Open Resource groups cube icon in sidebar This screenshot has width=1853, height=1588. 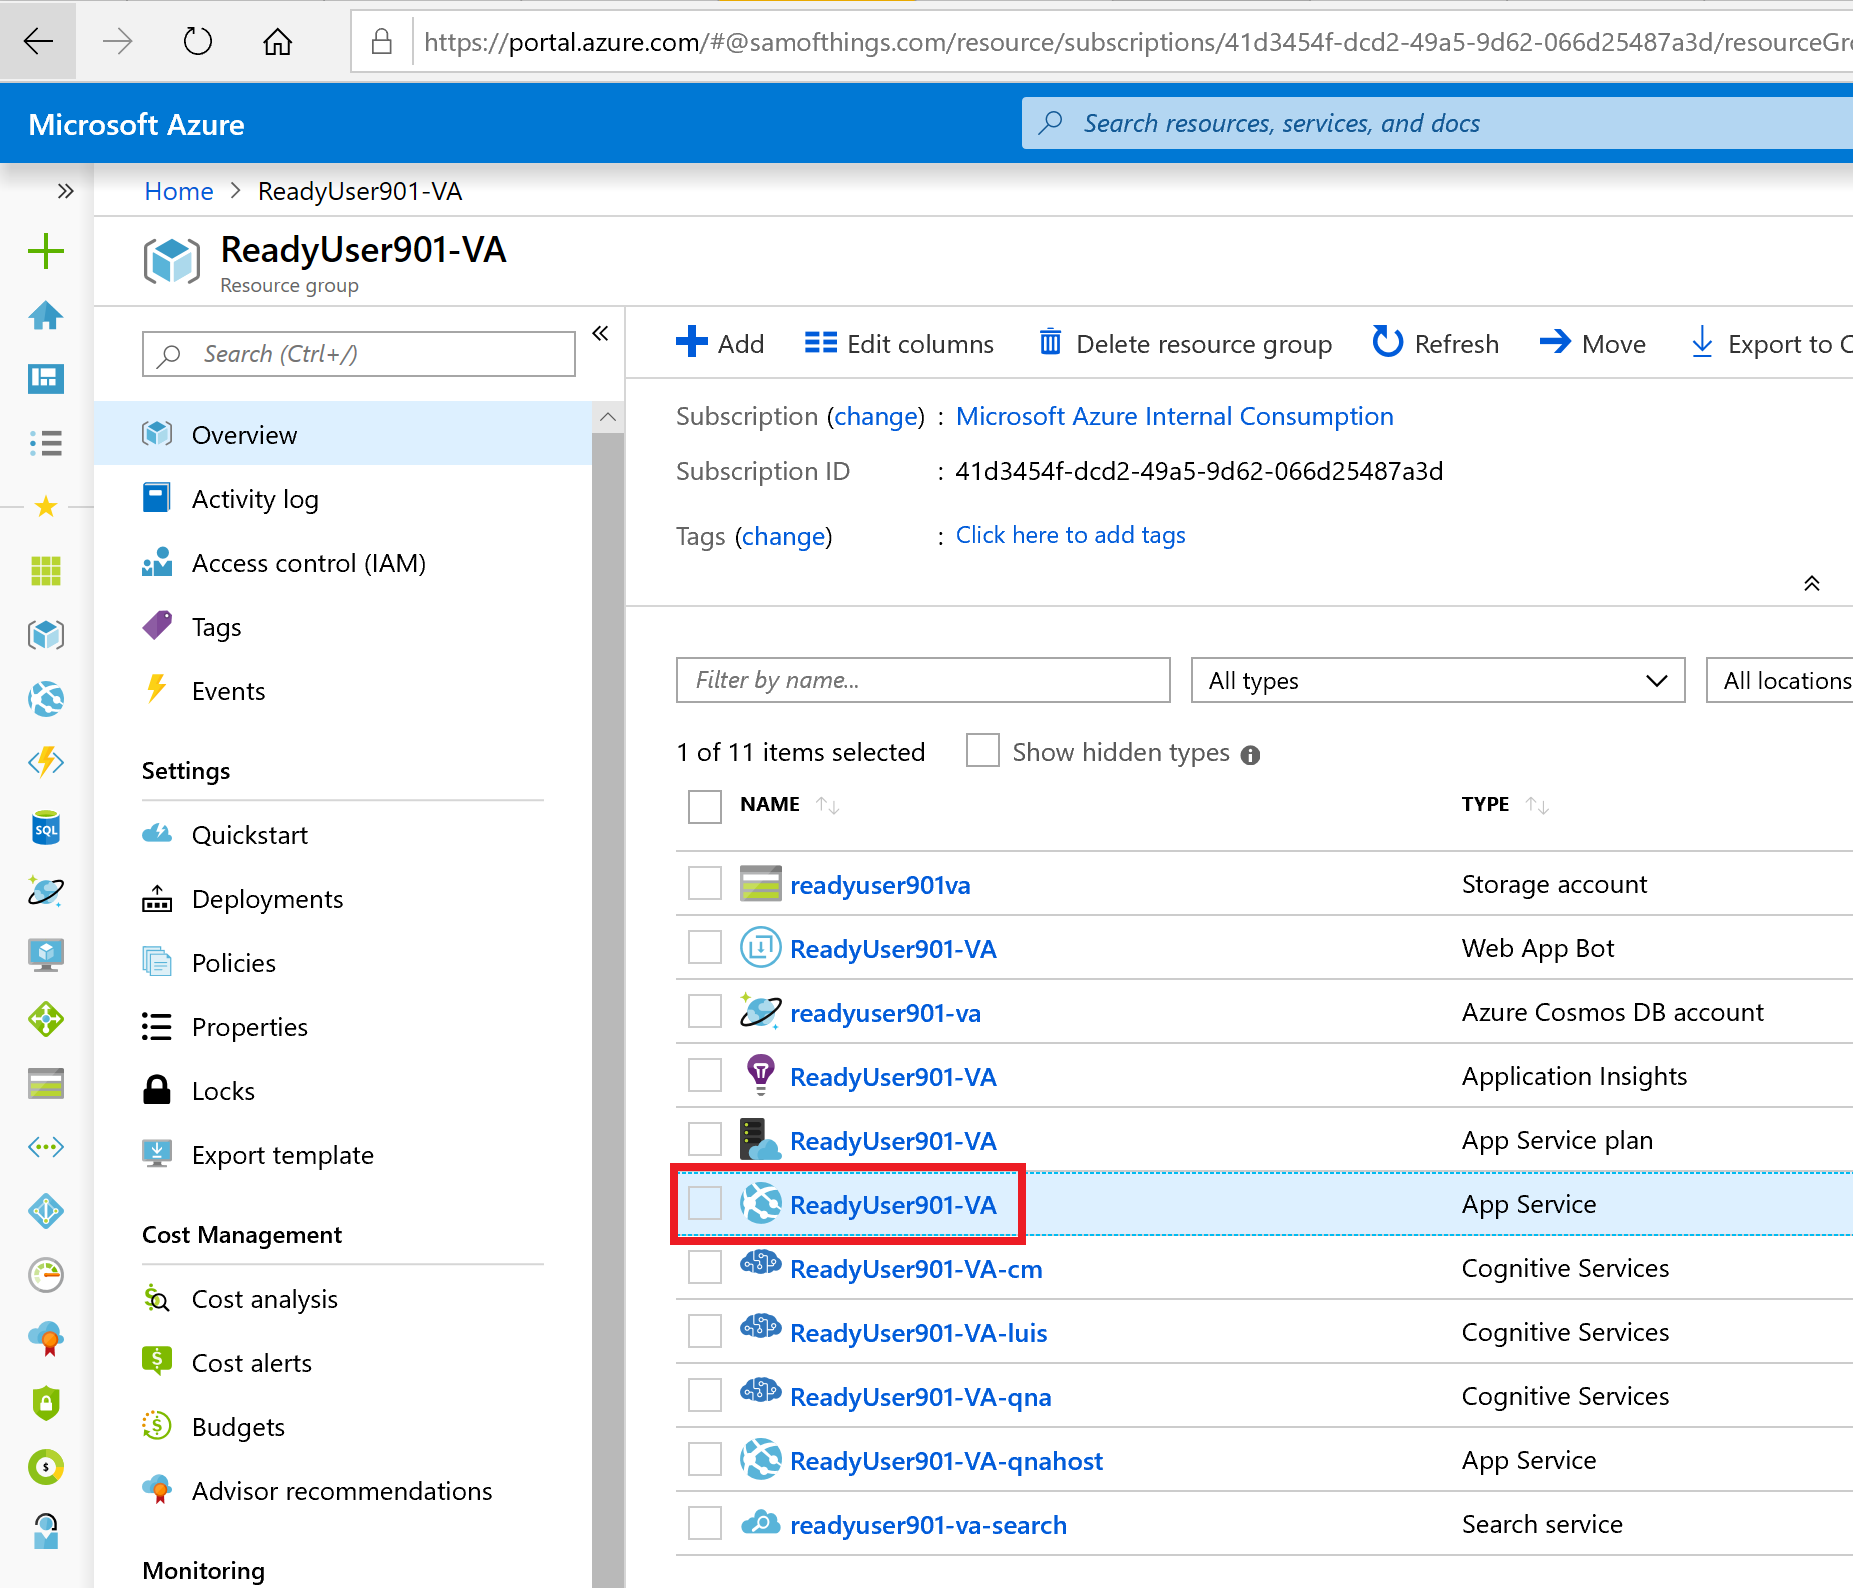pos(46,634)
